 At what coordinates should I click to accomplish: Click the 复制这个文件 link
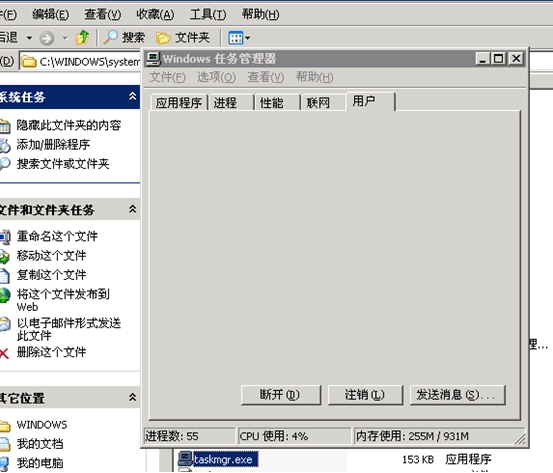click(x=51, y=275)
